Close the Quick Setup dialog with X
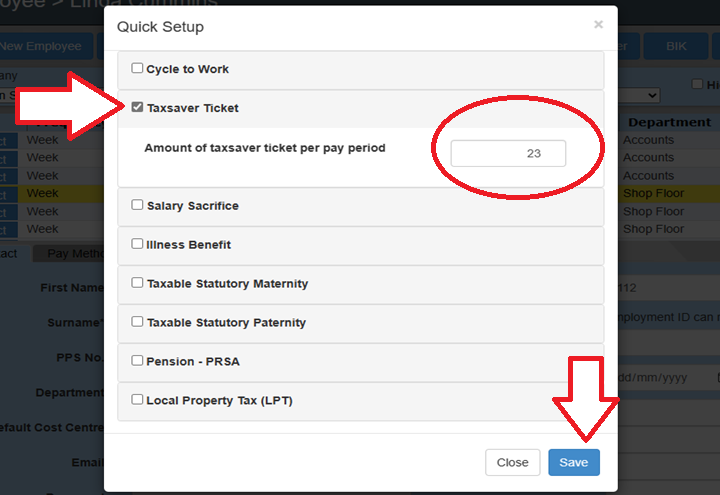 pos(598,24)
